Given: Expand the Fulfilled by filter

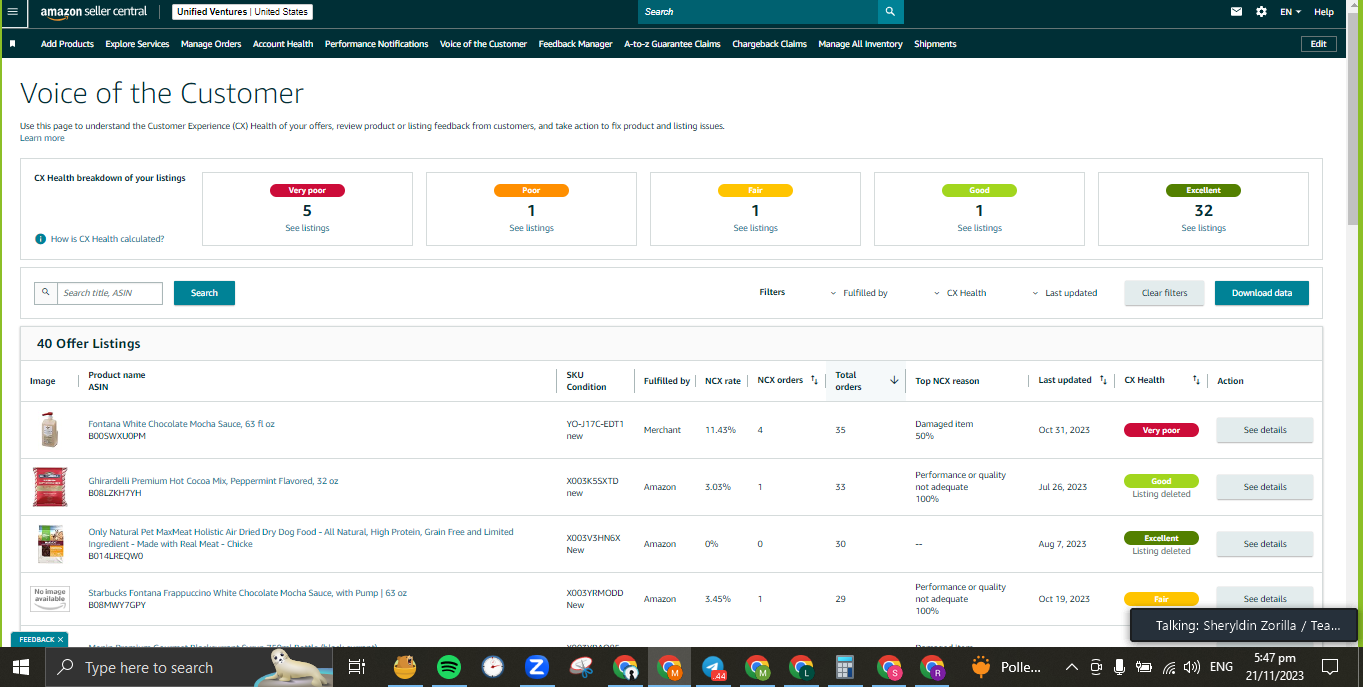Looking at the screenshot, I should [x=859, y=293].
